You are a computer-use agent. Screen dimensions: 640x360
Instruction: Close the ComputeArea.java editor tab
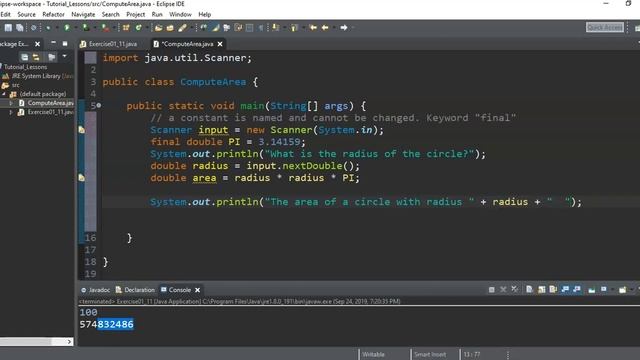220,44
